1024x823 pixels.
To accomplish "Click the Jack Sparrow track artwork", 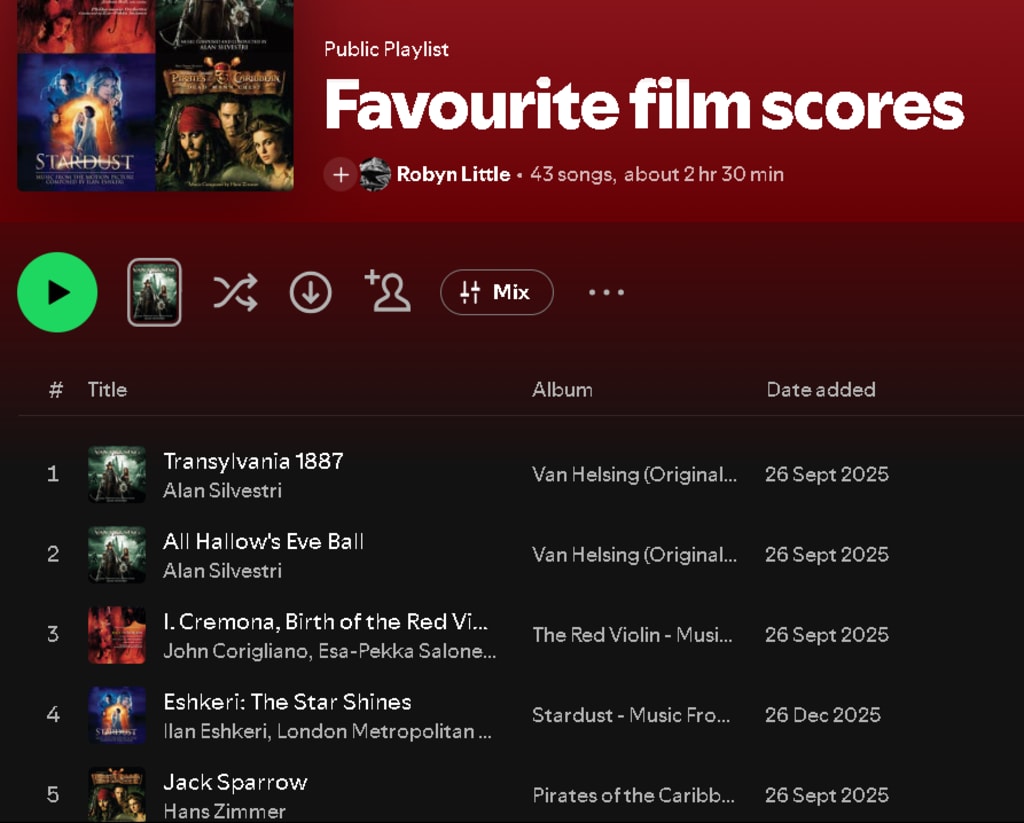I will [117, 795].
